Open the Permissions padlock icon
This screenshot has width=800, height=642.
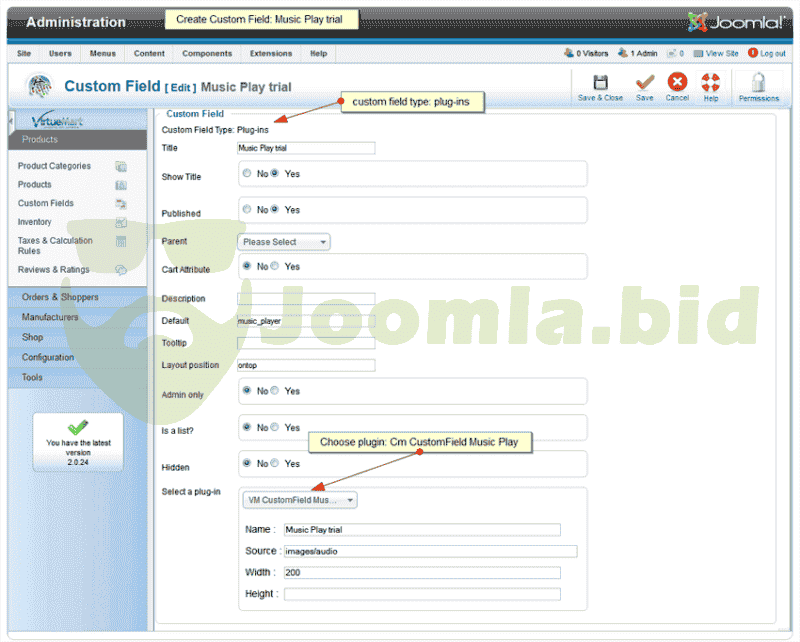759,84
